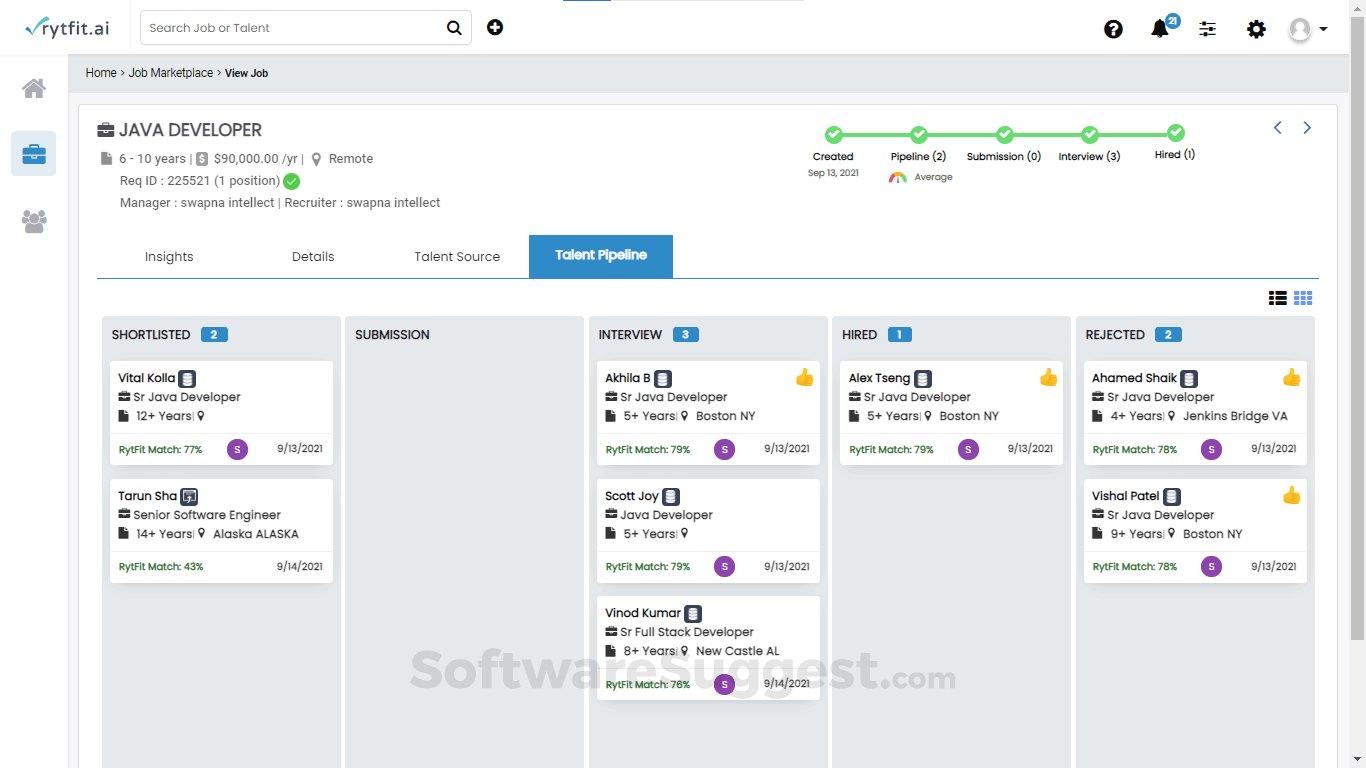
Task: Click thumbs-up icon on Akhila B card
Action: coord(805,377)
